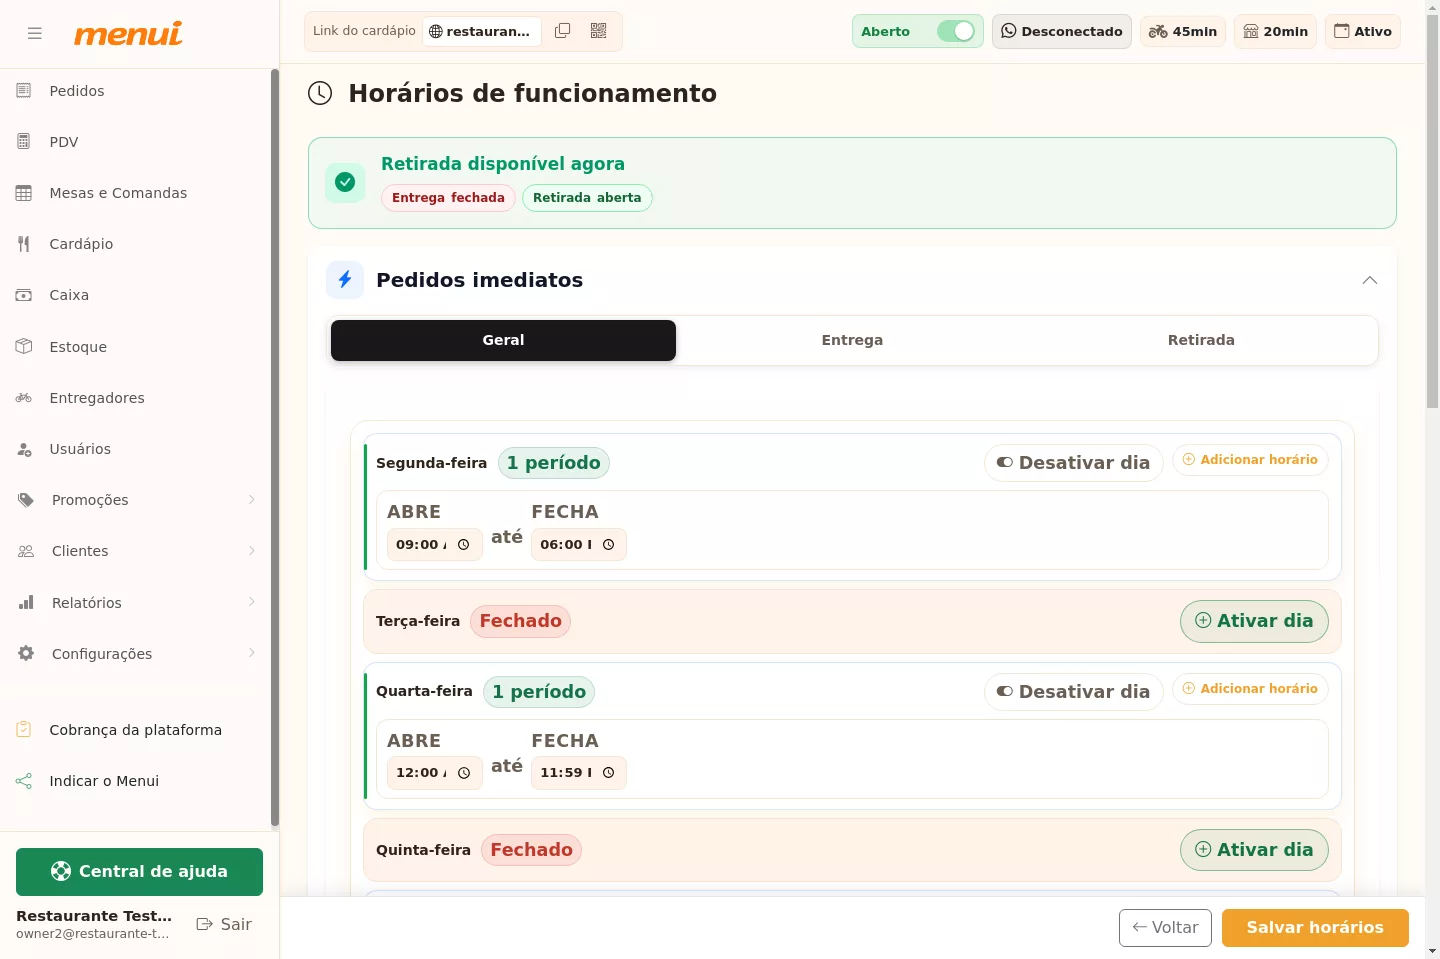The height and width of the screenshot is (959, 1440).
Task: Click the Pedidos sidebar icon
Action: coord(24,91)
